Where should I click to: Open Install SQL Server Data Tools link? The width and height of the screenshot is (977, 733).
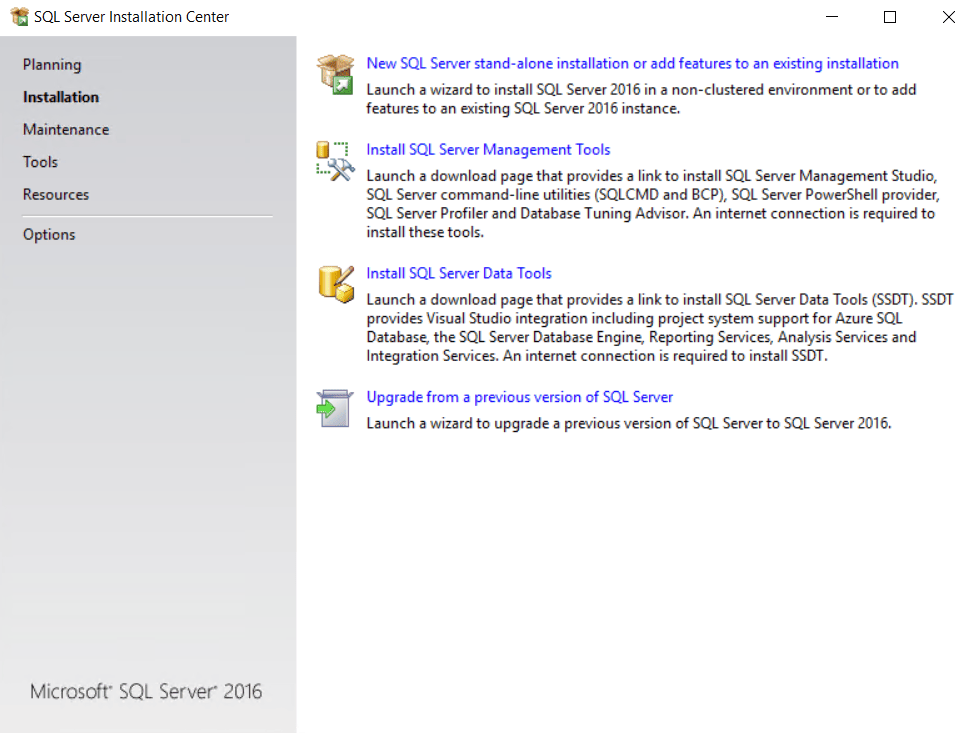(459, 272)
